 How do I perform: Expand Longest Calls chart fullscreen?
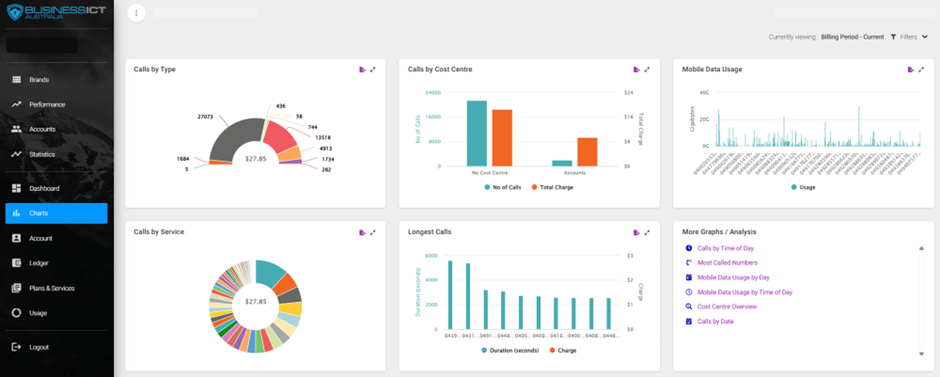647,232
